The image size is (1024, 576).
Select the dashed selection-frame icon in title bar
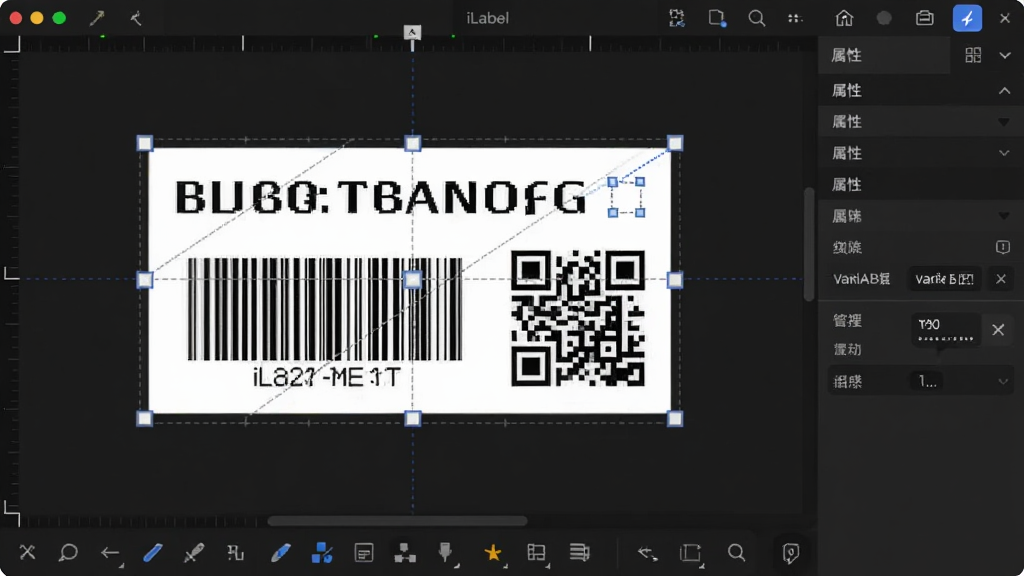pos(677,18)
